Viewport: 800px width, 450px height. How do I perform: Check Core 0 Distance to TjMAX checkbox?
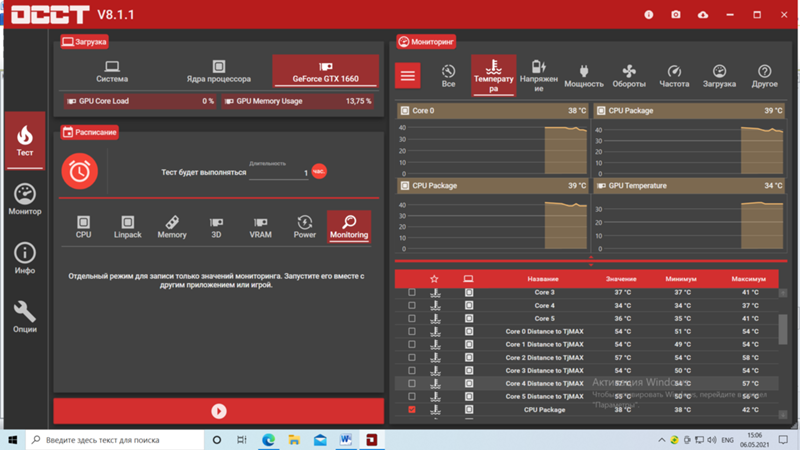(412, 332)
